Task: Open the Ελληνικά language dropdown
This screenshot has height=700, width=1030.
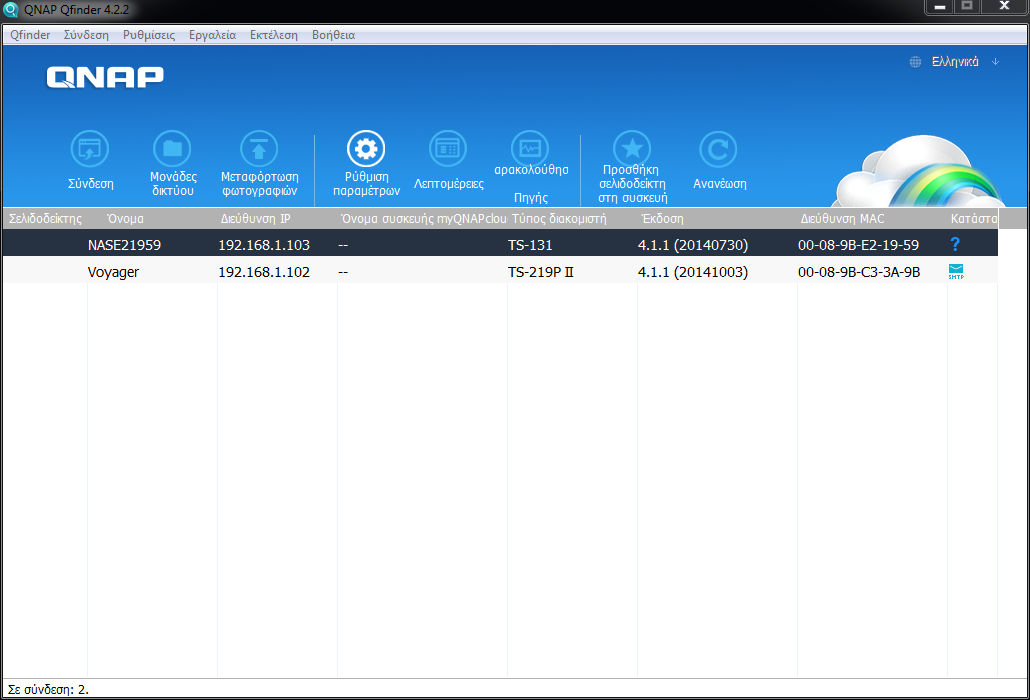Action: point(954,62)
